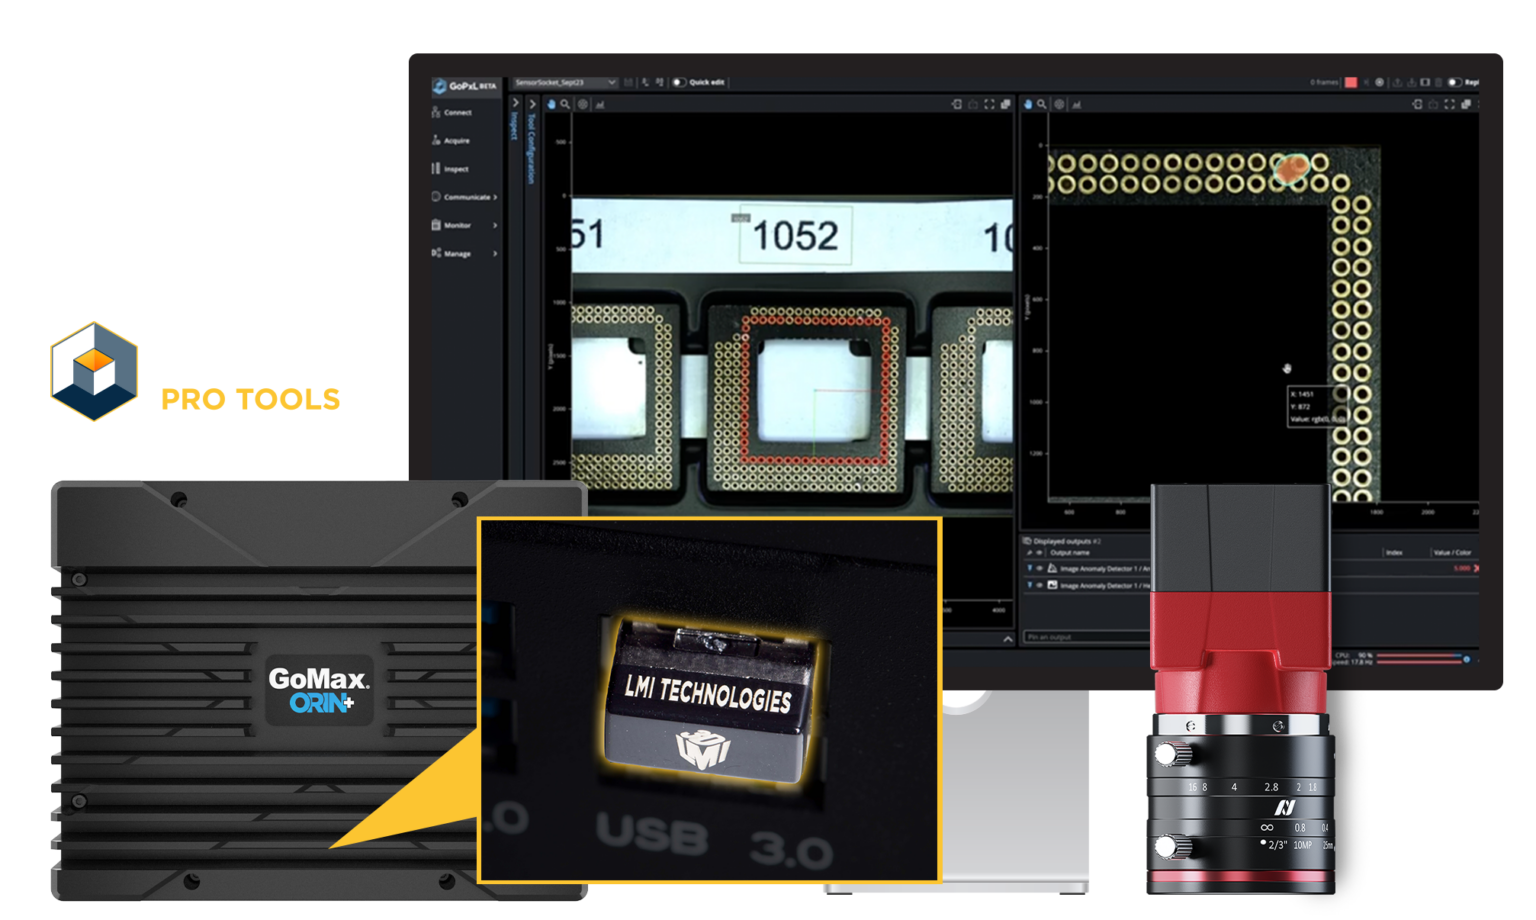This screenshot has width=1536, height=920.
Task: Click the fullscreen icon in right viewer
Action: pyautogui.click(x=1449, y=104)
